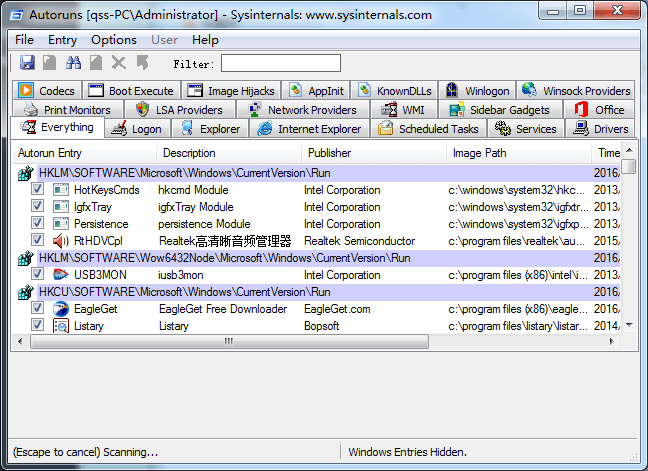Open the Entry menu
Image resolution: width=648 pixels, height=471 pixels.
click(x=62, y=40)
